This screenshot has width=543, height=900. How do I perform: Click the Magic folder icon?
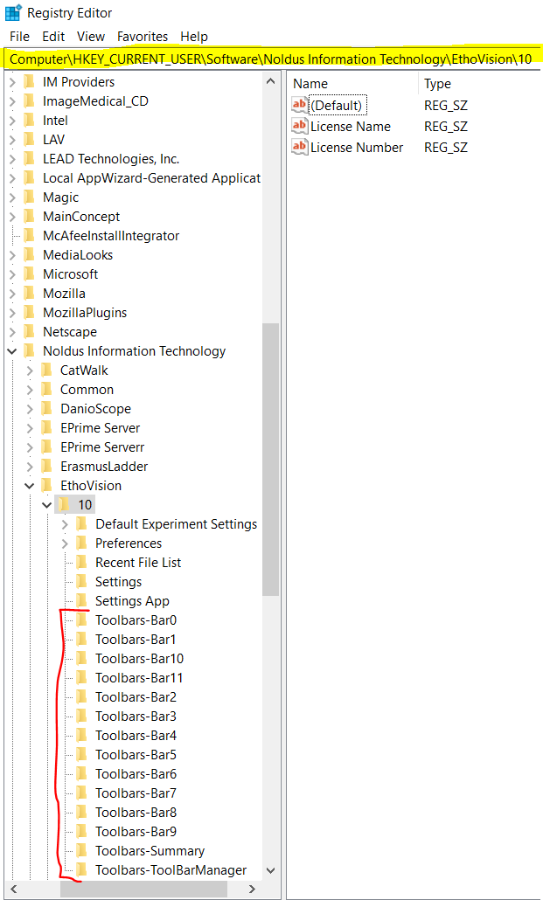pyautogui.click(x=29, y=197)
